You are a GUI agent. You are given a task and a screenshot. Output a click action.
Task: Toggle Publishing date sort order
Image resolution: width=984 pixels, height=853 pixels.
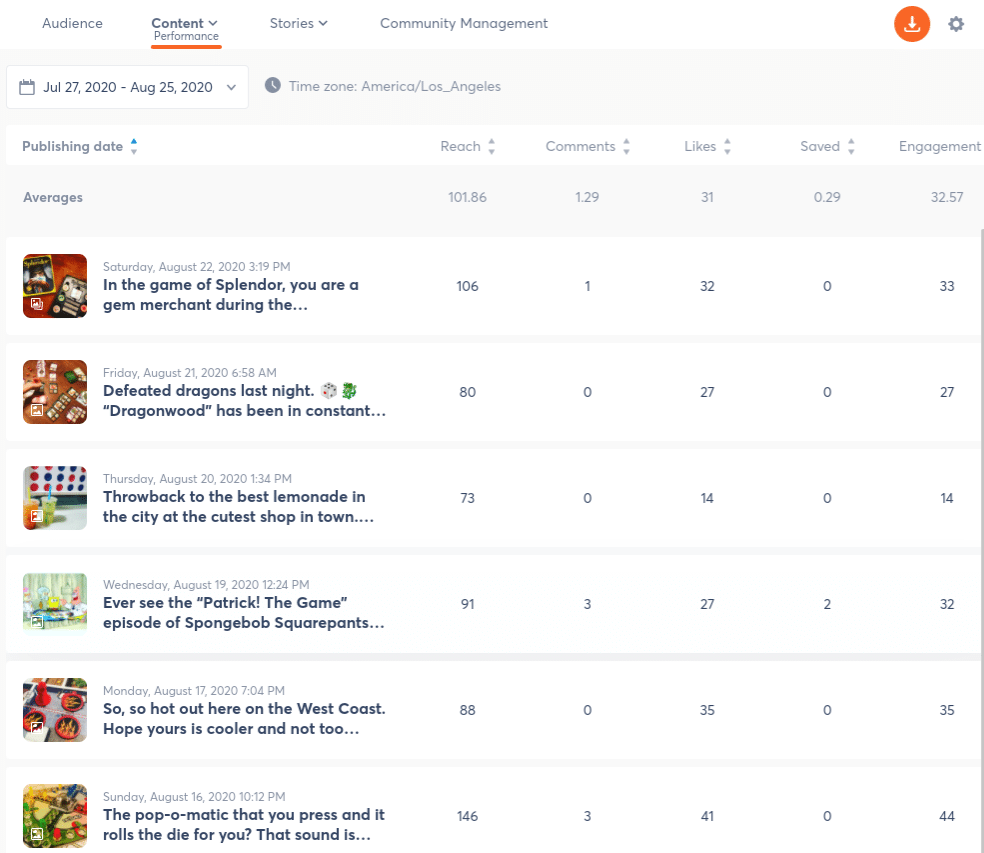(134, 146)
